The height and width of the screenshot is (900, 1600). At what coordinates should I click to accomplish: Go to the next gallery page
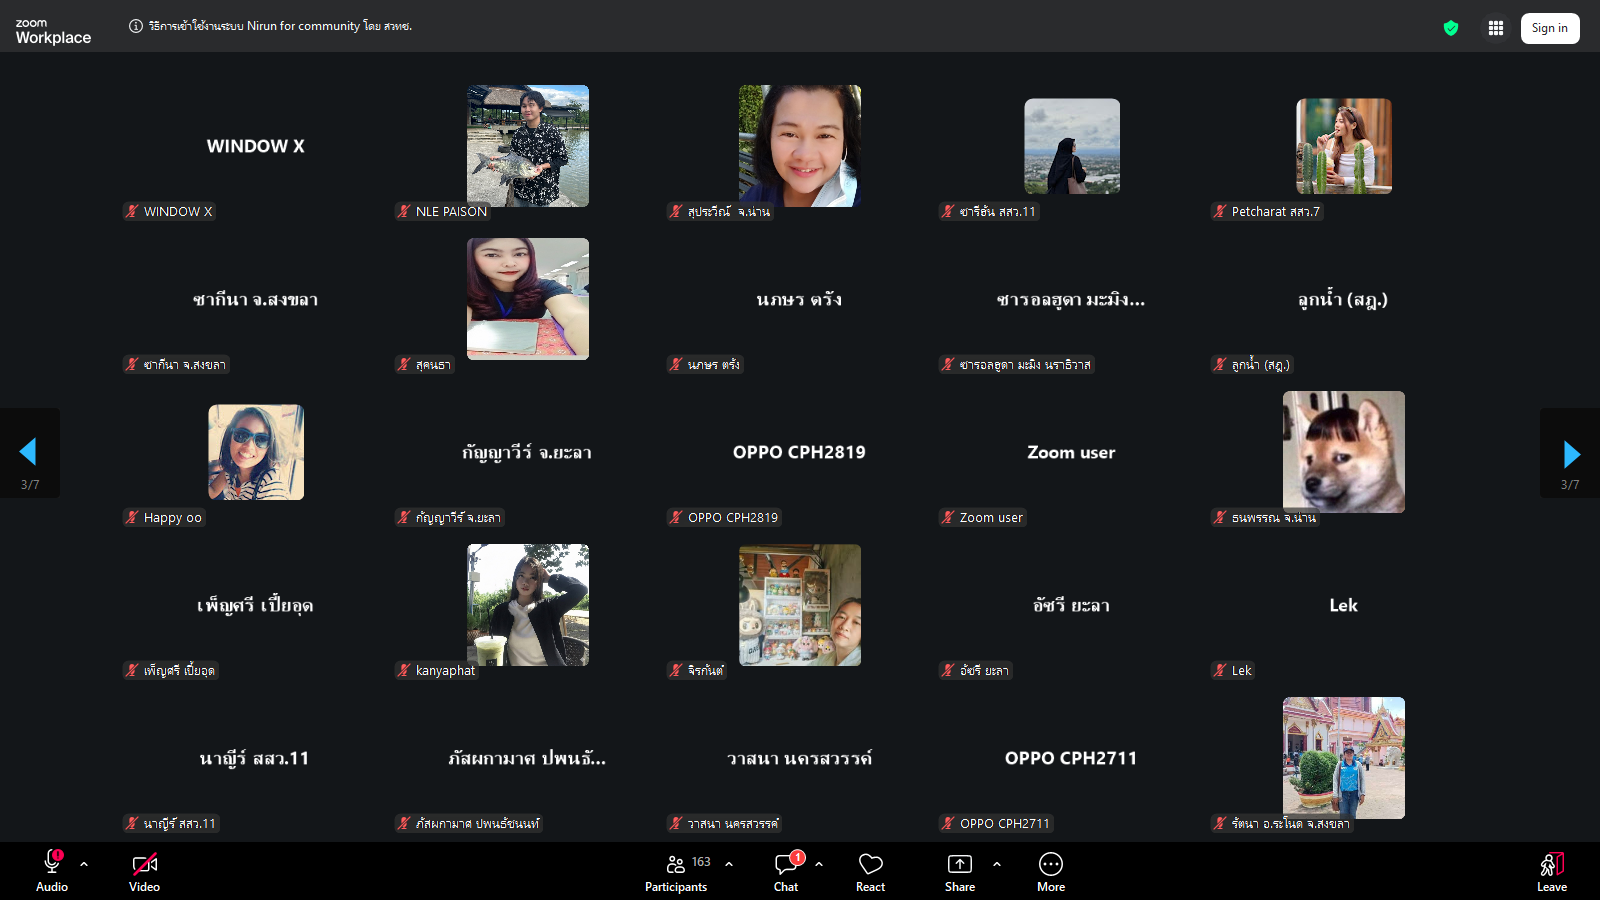(x=1571, y=454)
